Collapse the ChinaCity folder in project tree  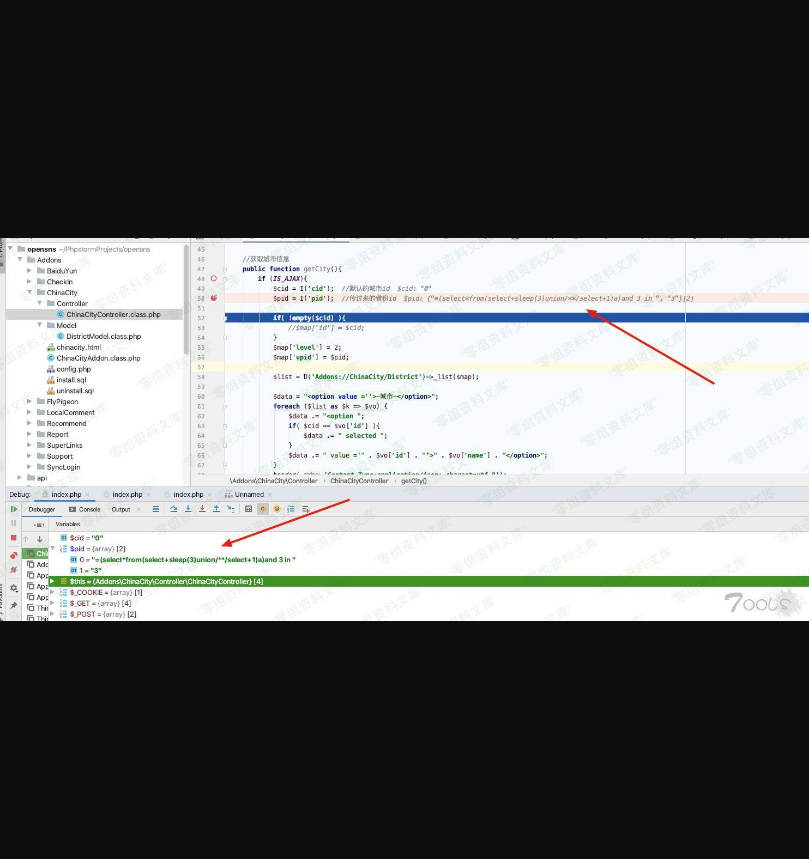[x=30, y=293]
